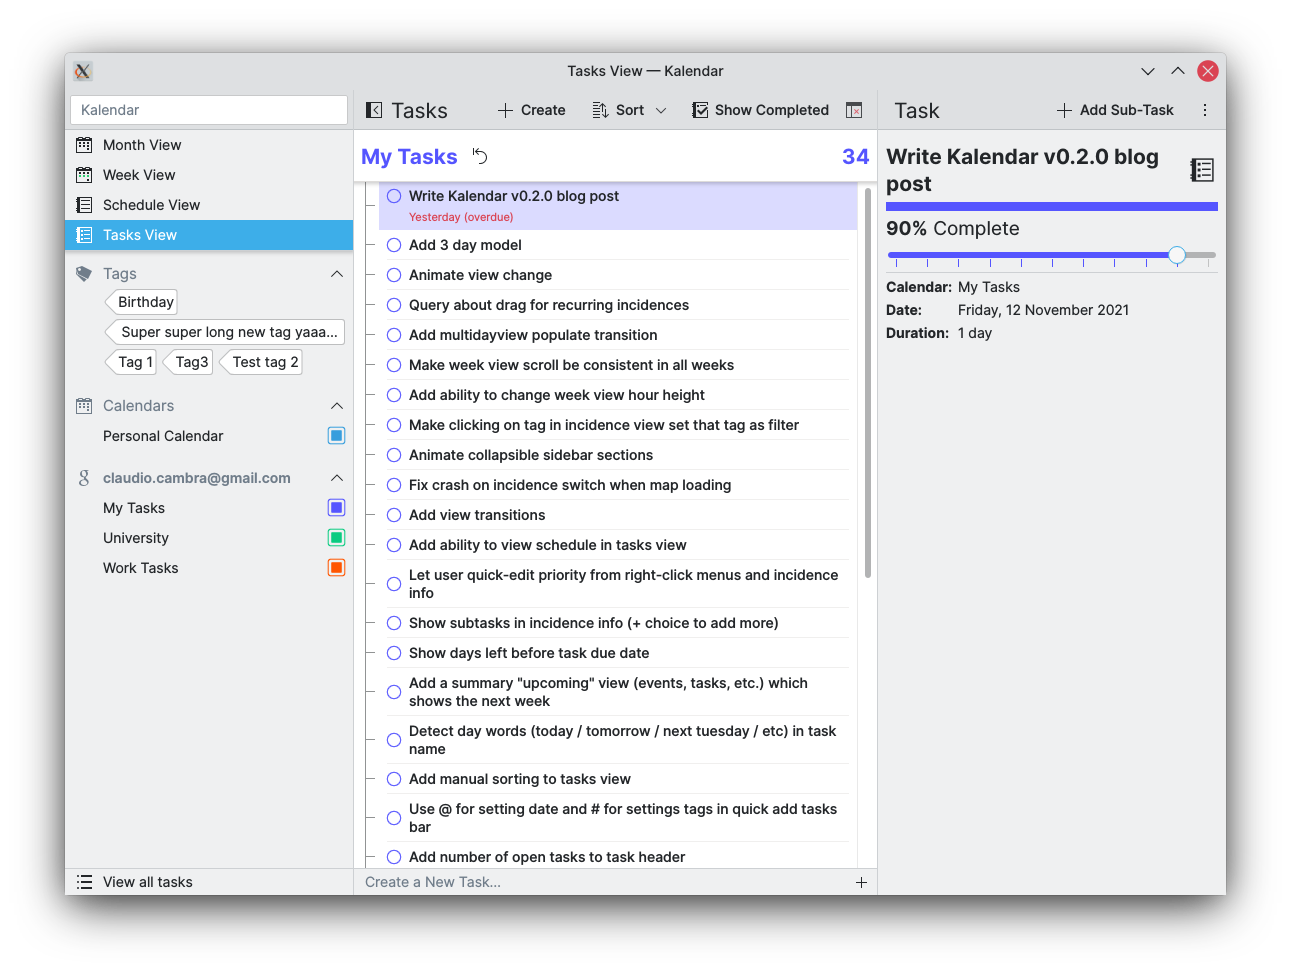Click the Kalendar search field
Image resolution: width=1291 pixels, height=972 pixels.
click(x=209, y=110)
